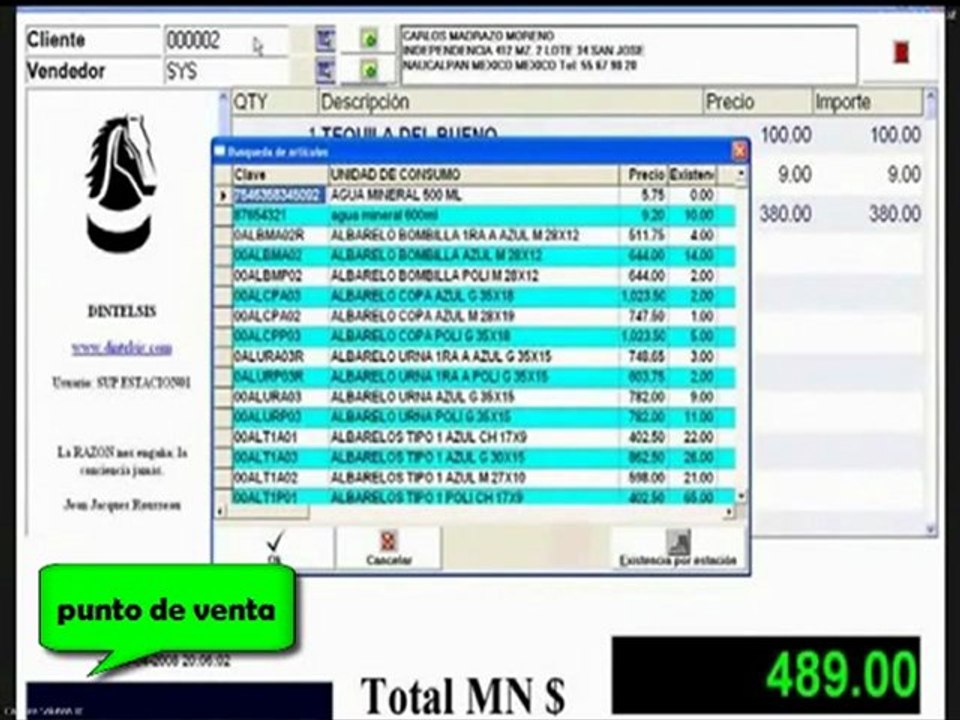This screenshot has height=720, width=960.
Task: Click the row selector arrow of first article
Action: (223, 196)
